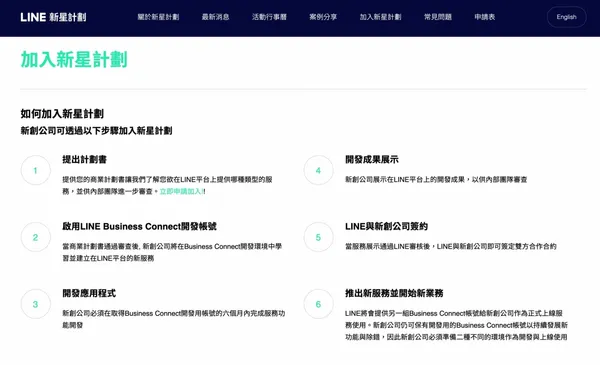Click step 5 circle icon
Viewport: 600px width, 365px height.
[318, 237]
